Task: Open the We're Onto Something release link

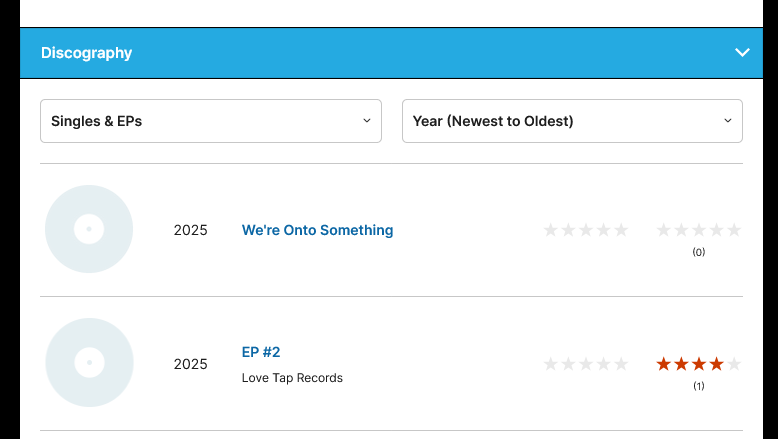Action: (317, 230)
